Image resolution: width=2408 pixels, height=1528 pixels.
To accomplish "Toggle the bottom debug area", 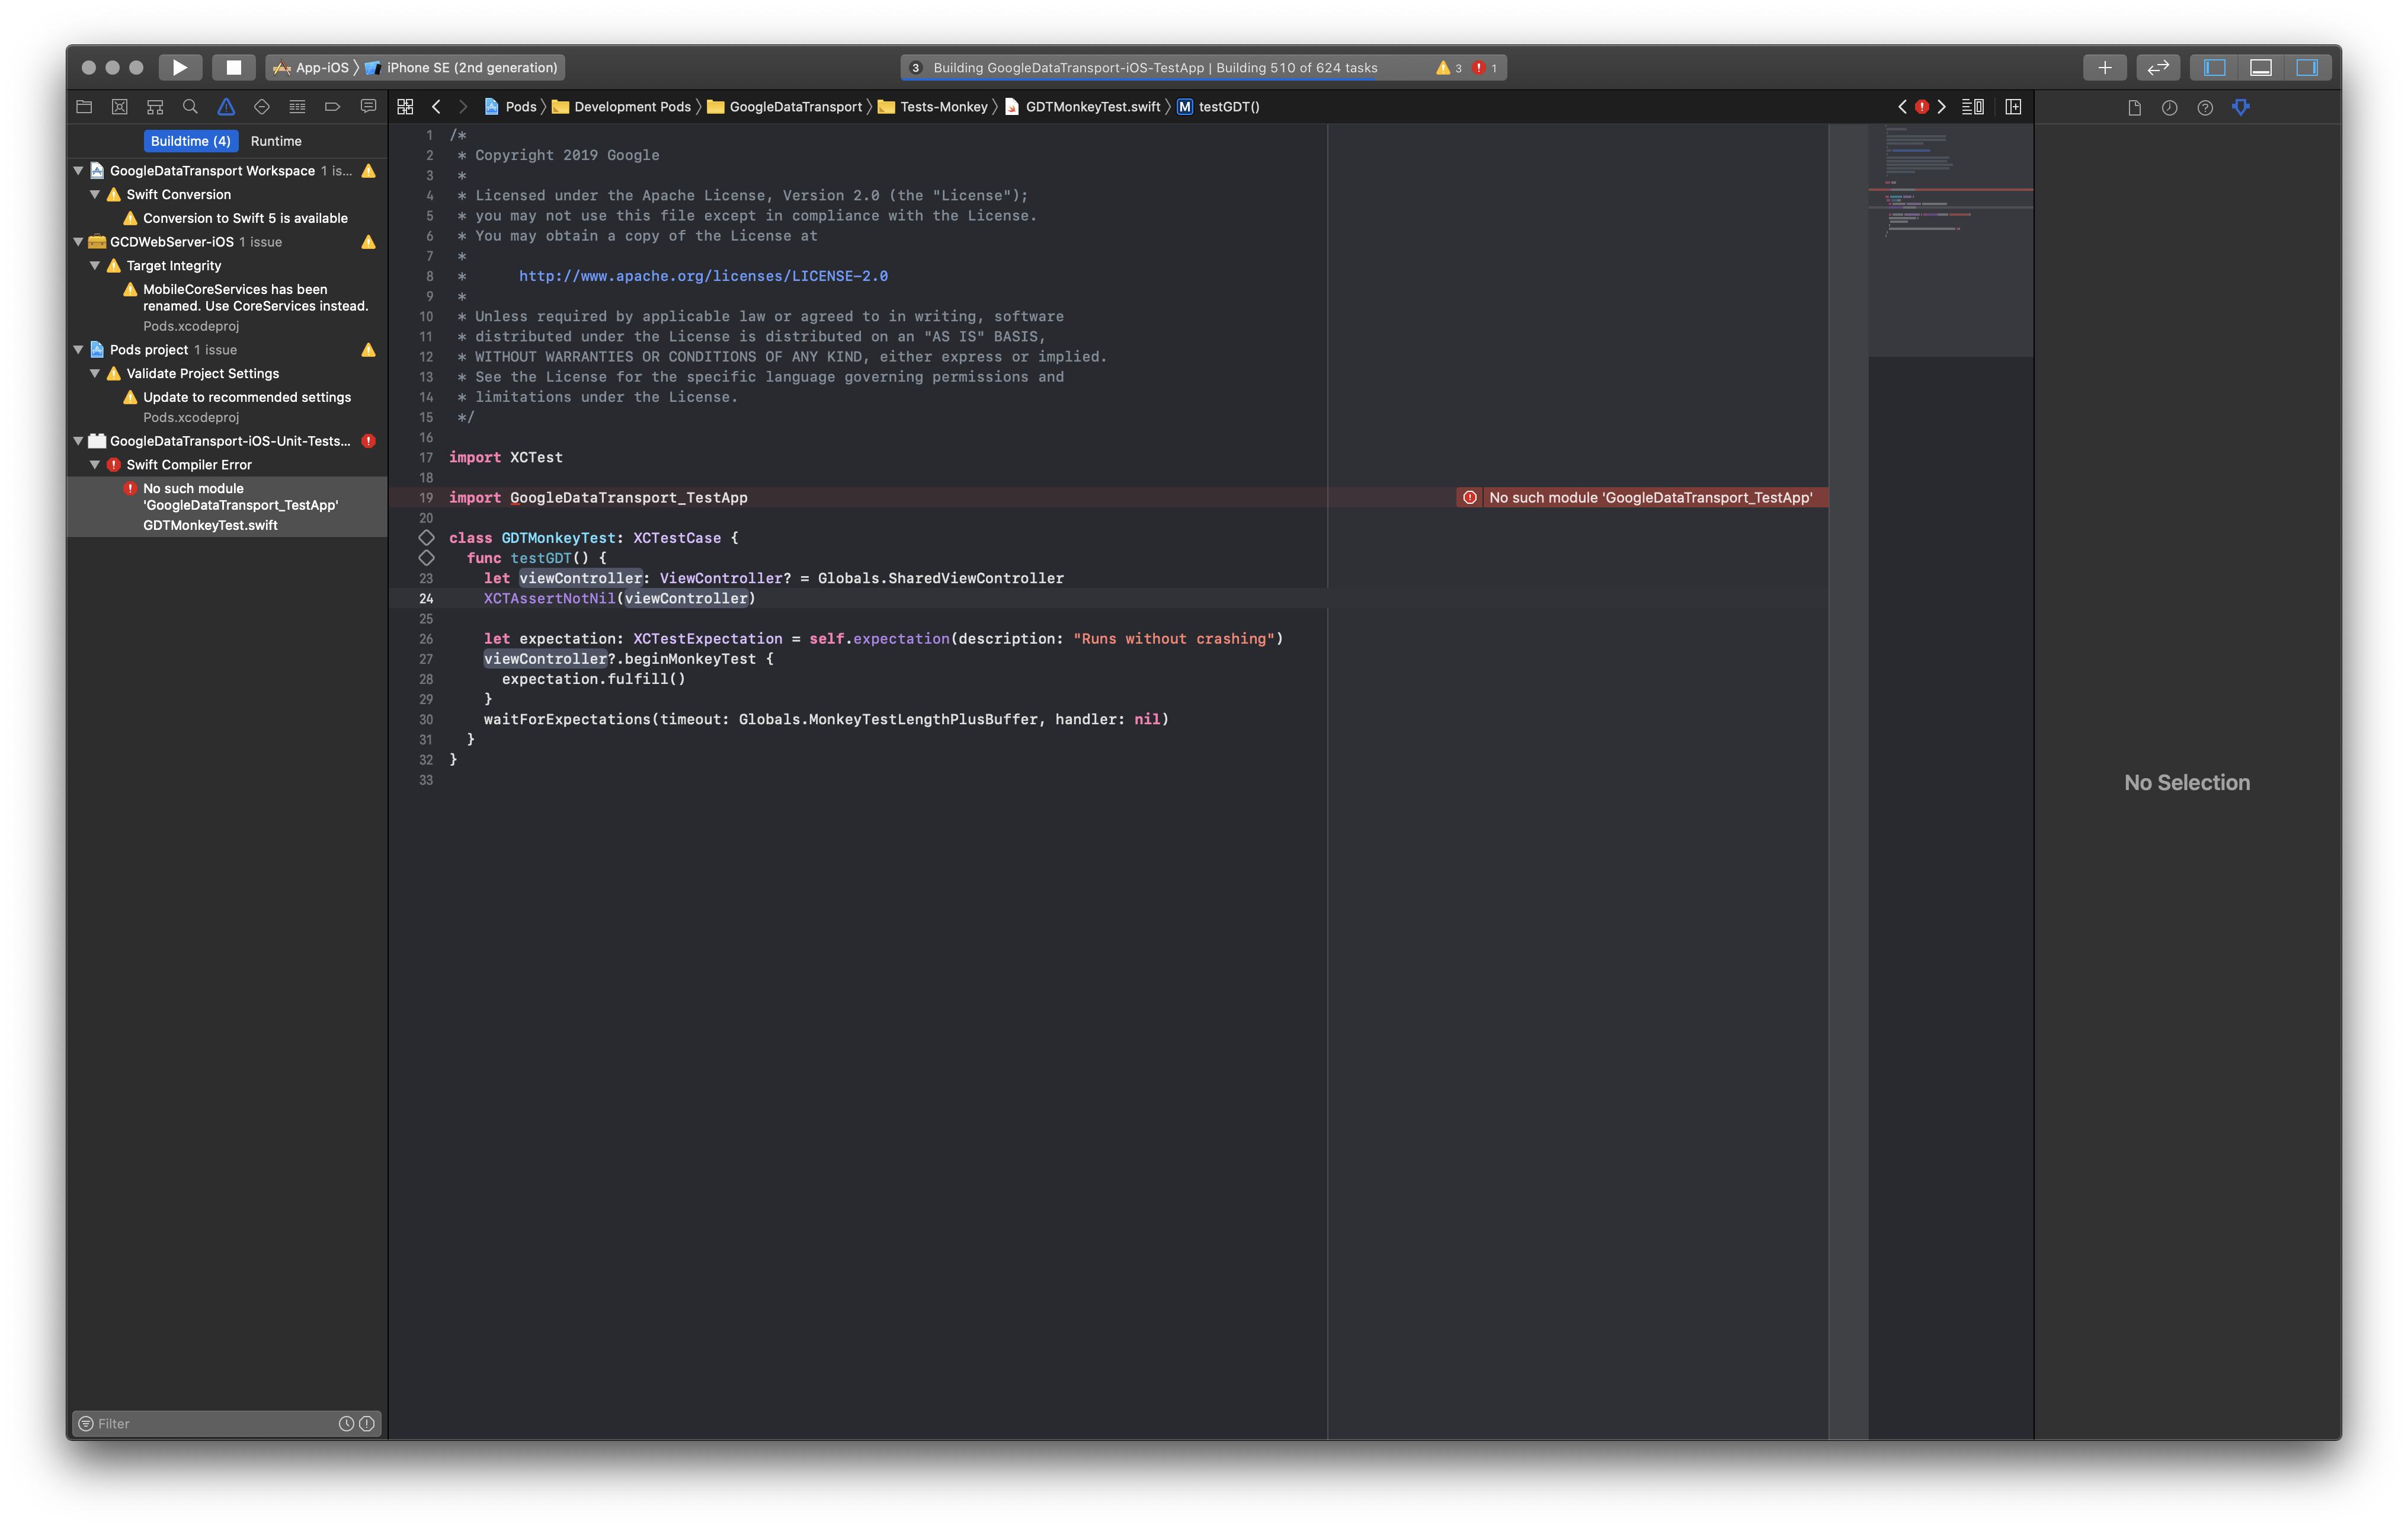I will coord(2260,67).
